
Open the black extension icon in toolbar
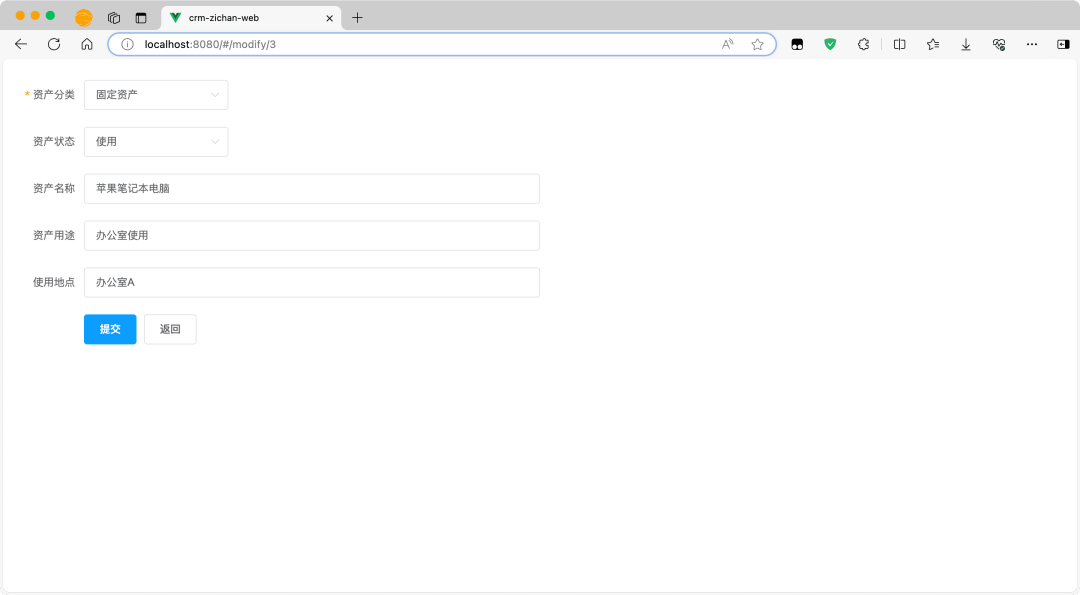click(797, 44)
